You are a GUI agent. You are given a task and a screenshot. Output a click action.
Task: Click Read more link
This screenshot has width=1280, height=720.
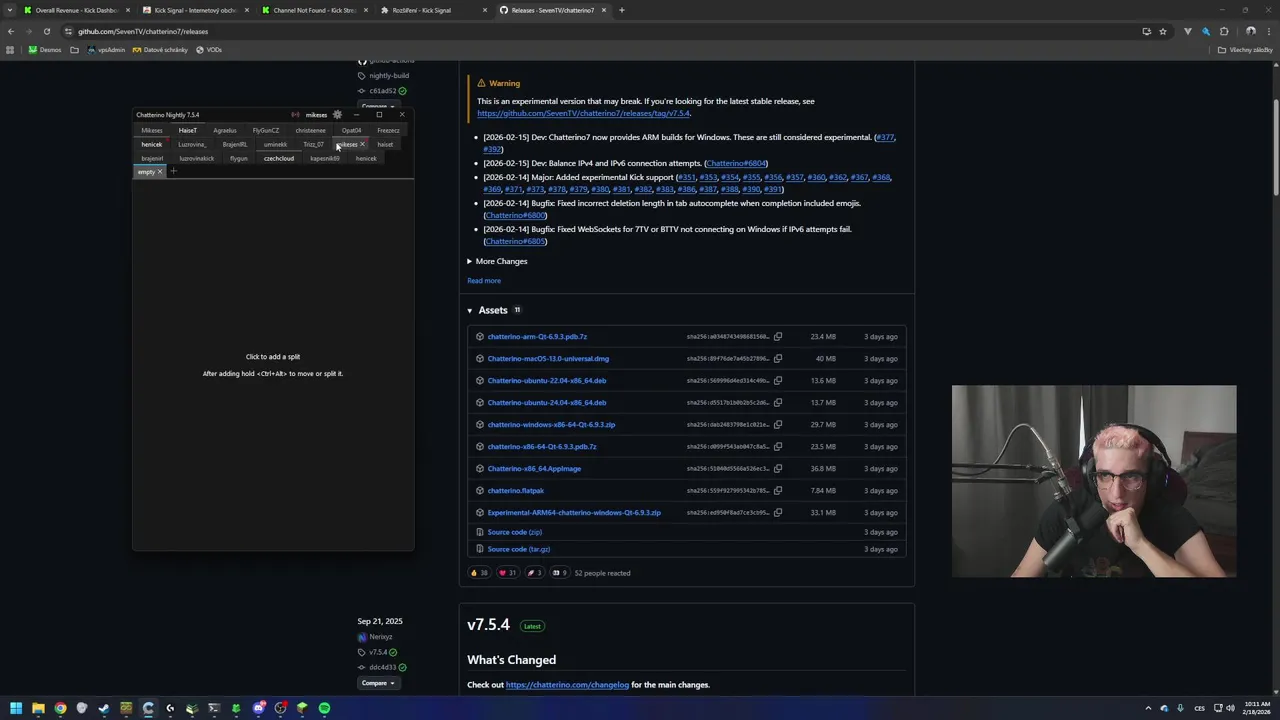pyautogui.click(x=484, y=281)
